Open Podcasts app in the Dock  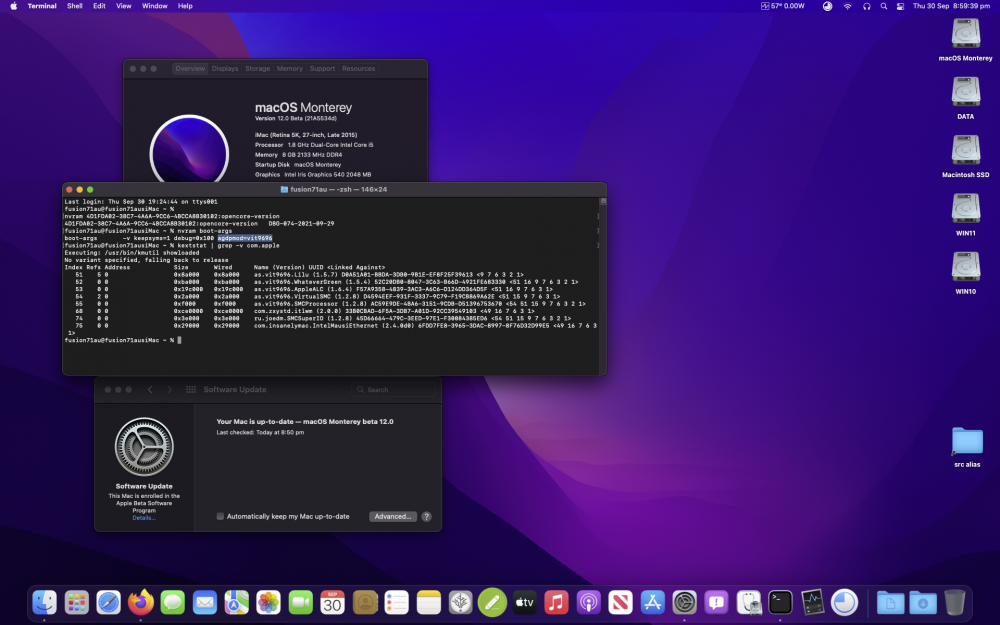[589, 602]
